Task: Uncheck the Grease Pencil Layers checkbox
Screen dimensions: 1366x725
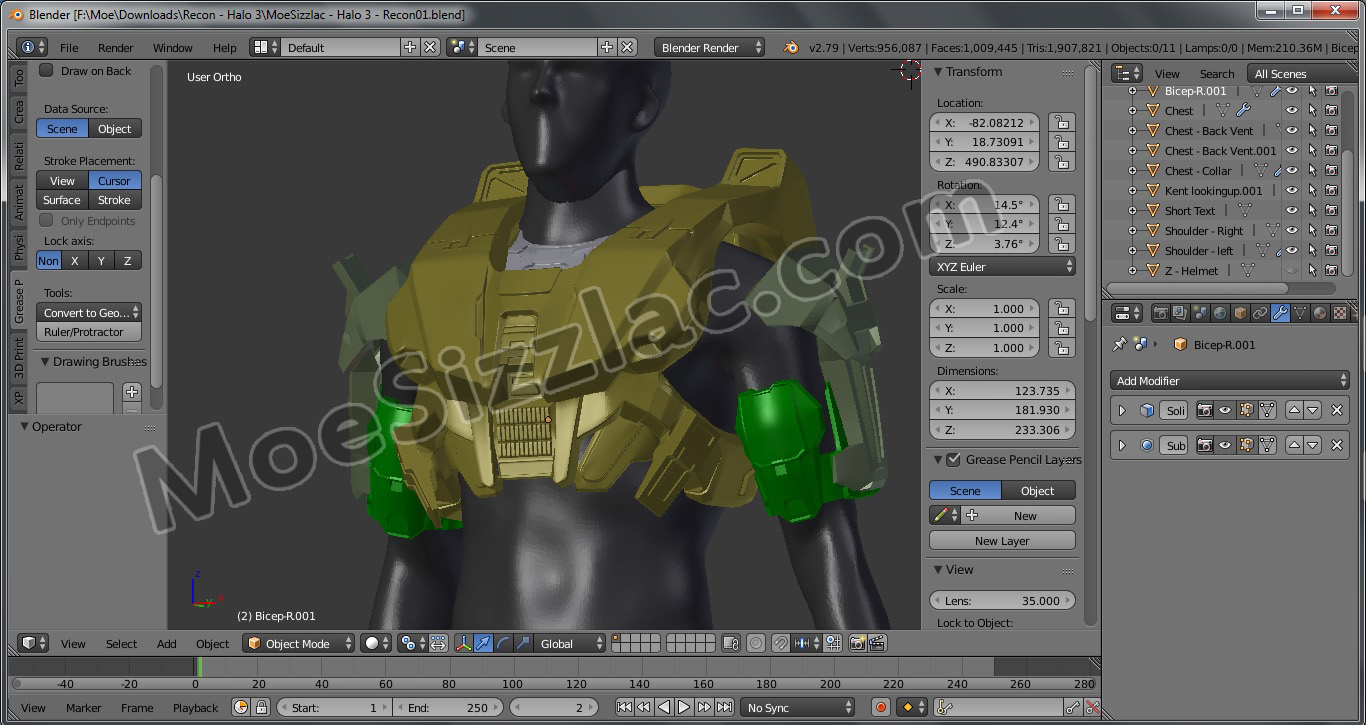Action: [x=954, y=460]
